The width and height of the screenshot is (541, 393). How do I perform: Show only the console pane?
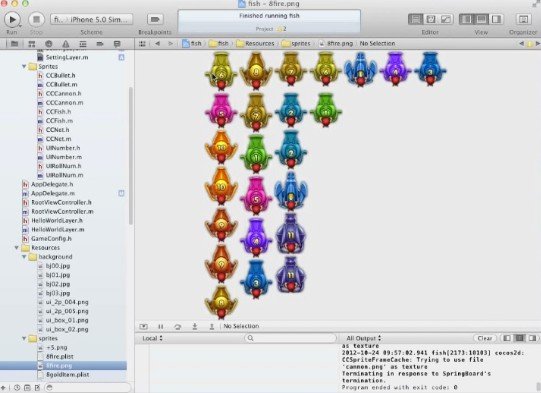[533, 338]
